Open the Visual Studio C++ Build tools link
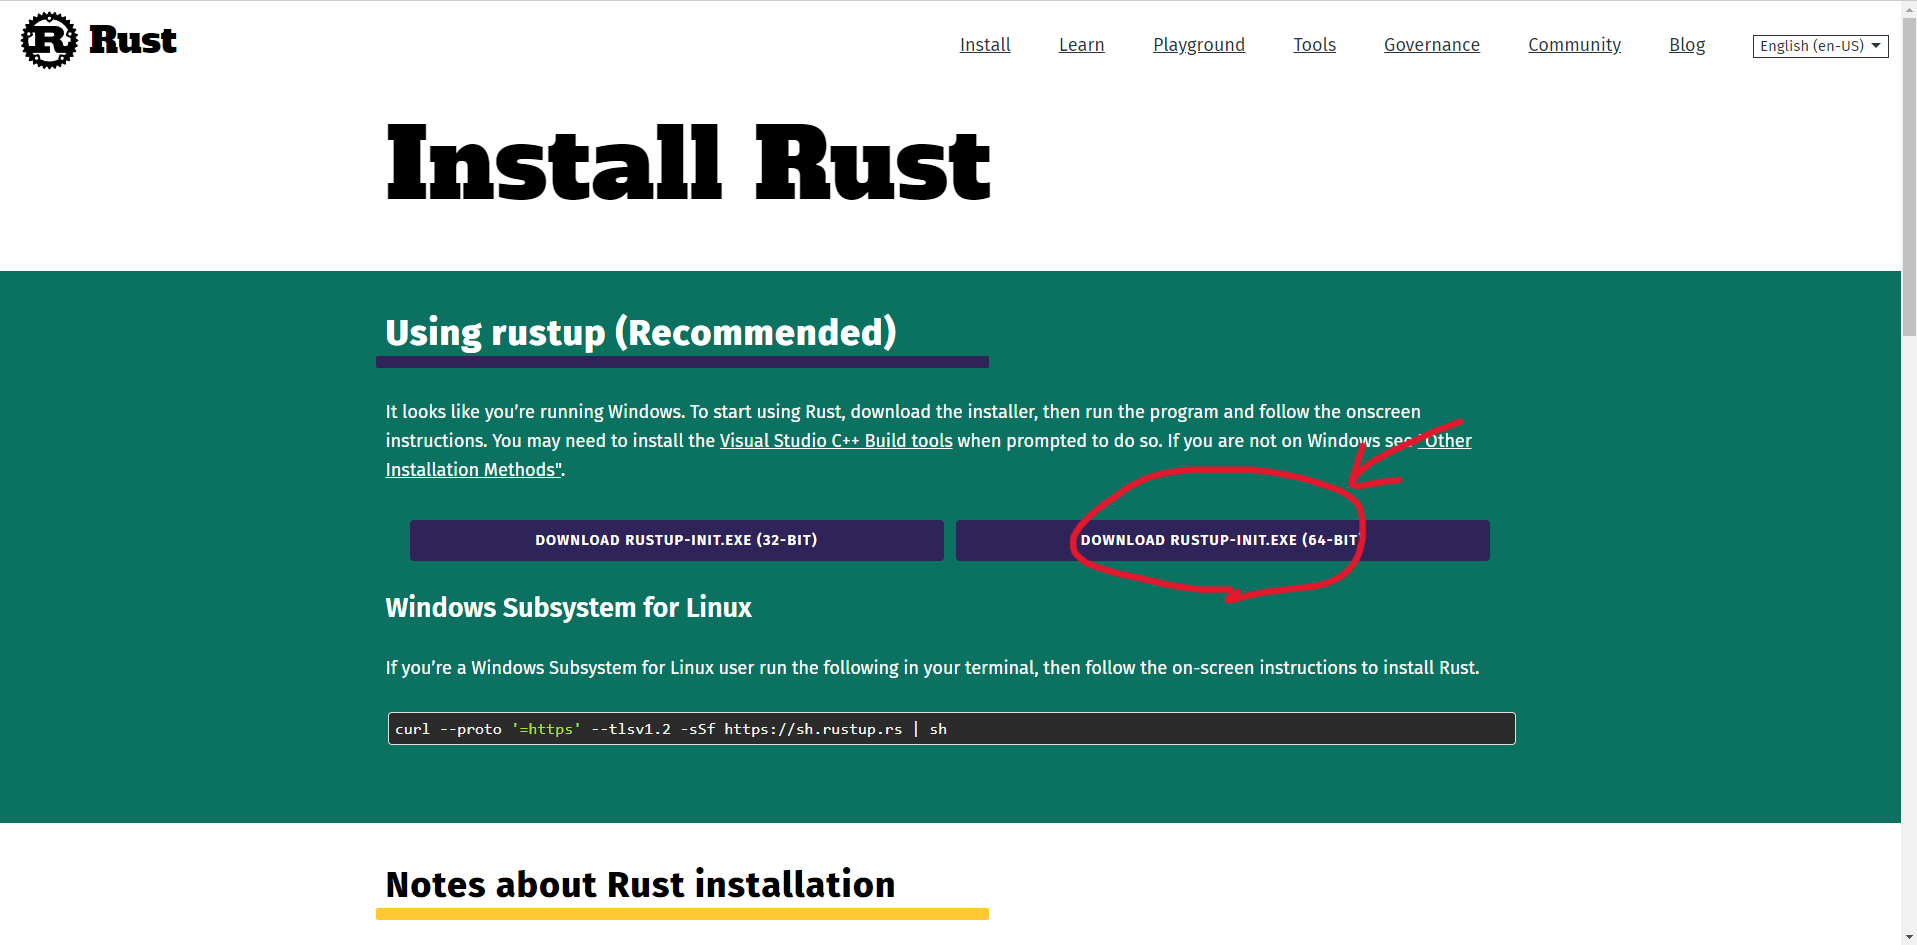Screen dimensions: 1917x945 point(835,440)
